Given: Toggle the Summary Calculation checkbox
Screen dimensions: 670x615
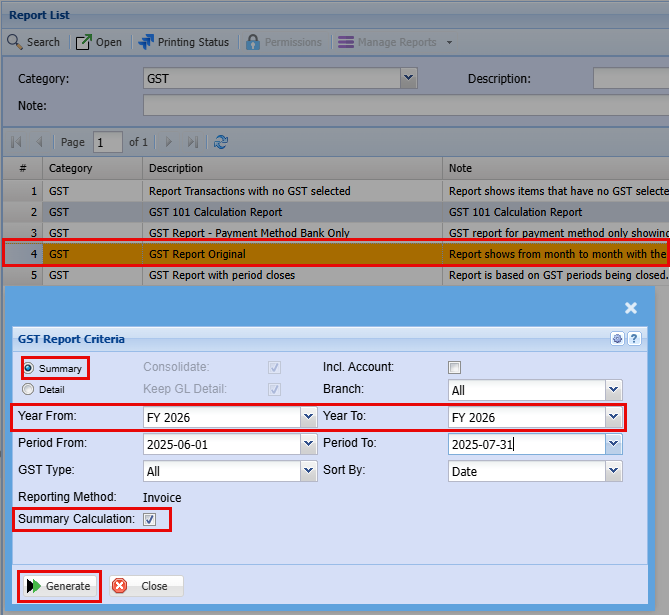Looking at the screenshot, I should click(150, 519).
